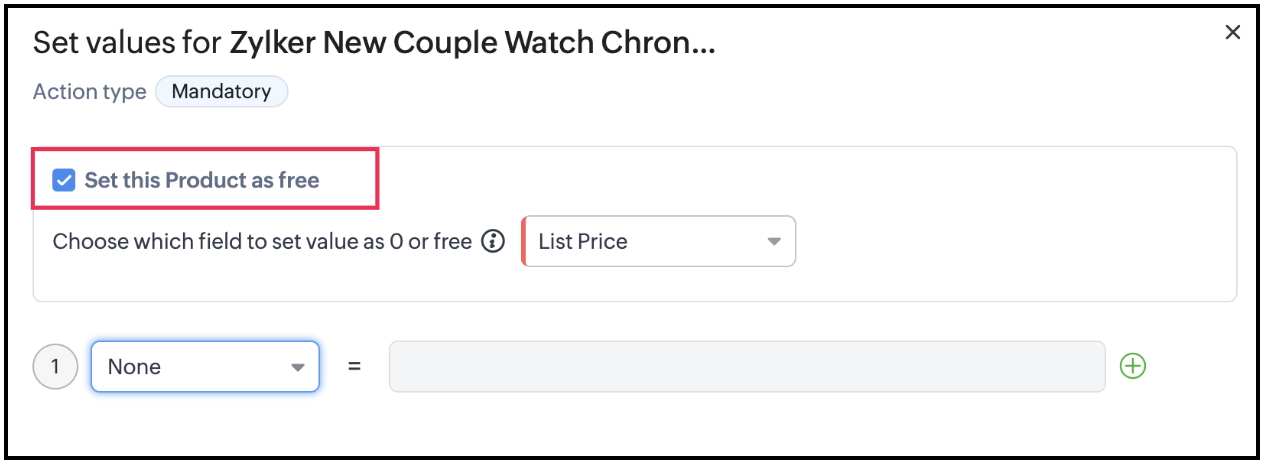1266x466 pixels.
Task: Click the red required marker on List Price
Action: pyautogui.click(x=523, y=241)
